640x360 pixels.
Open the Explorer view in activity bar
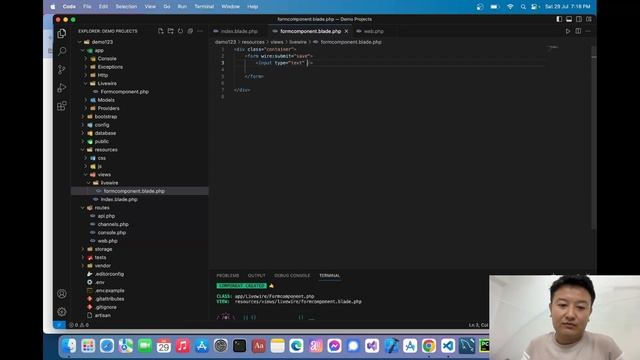point(62,33)
